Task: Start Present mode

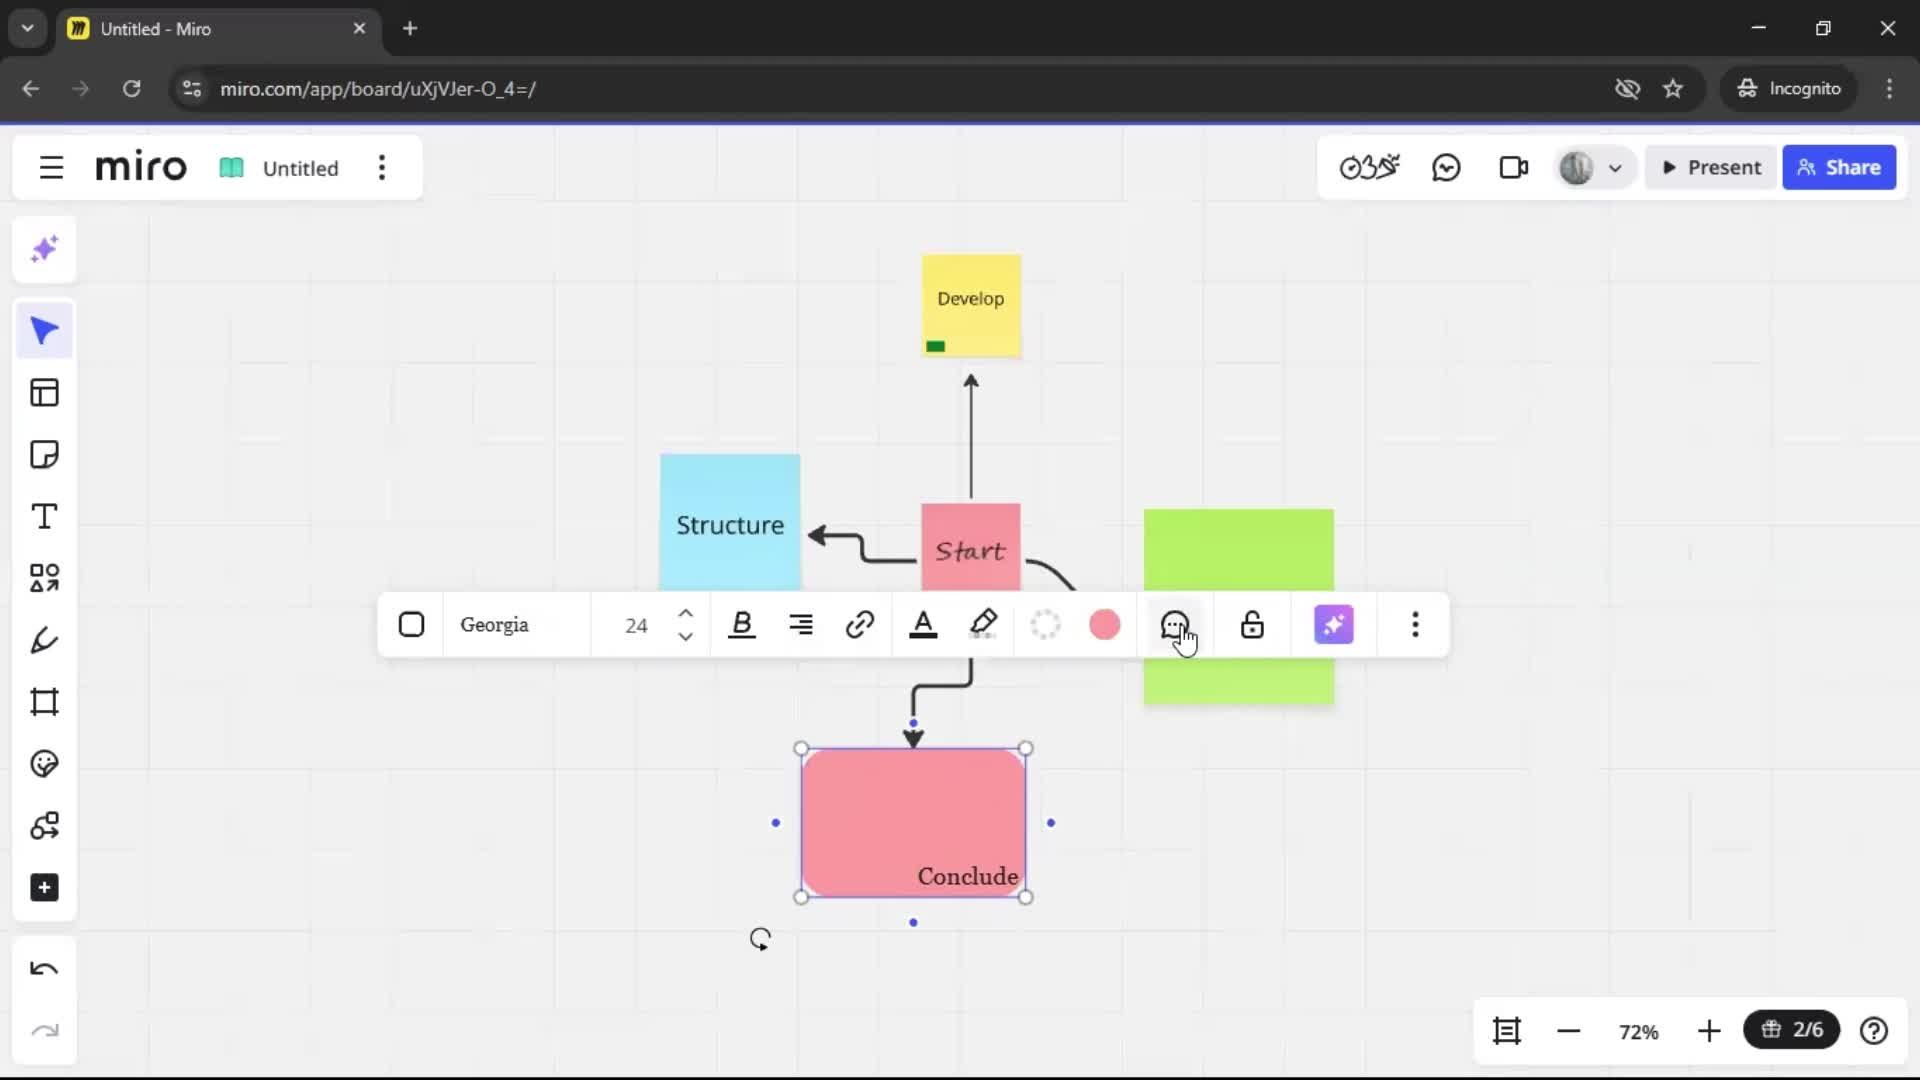Action: click(x=1711, y=167)
